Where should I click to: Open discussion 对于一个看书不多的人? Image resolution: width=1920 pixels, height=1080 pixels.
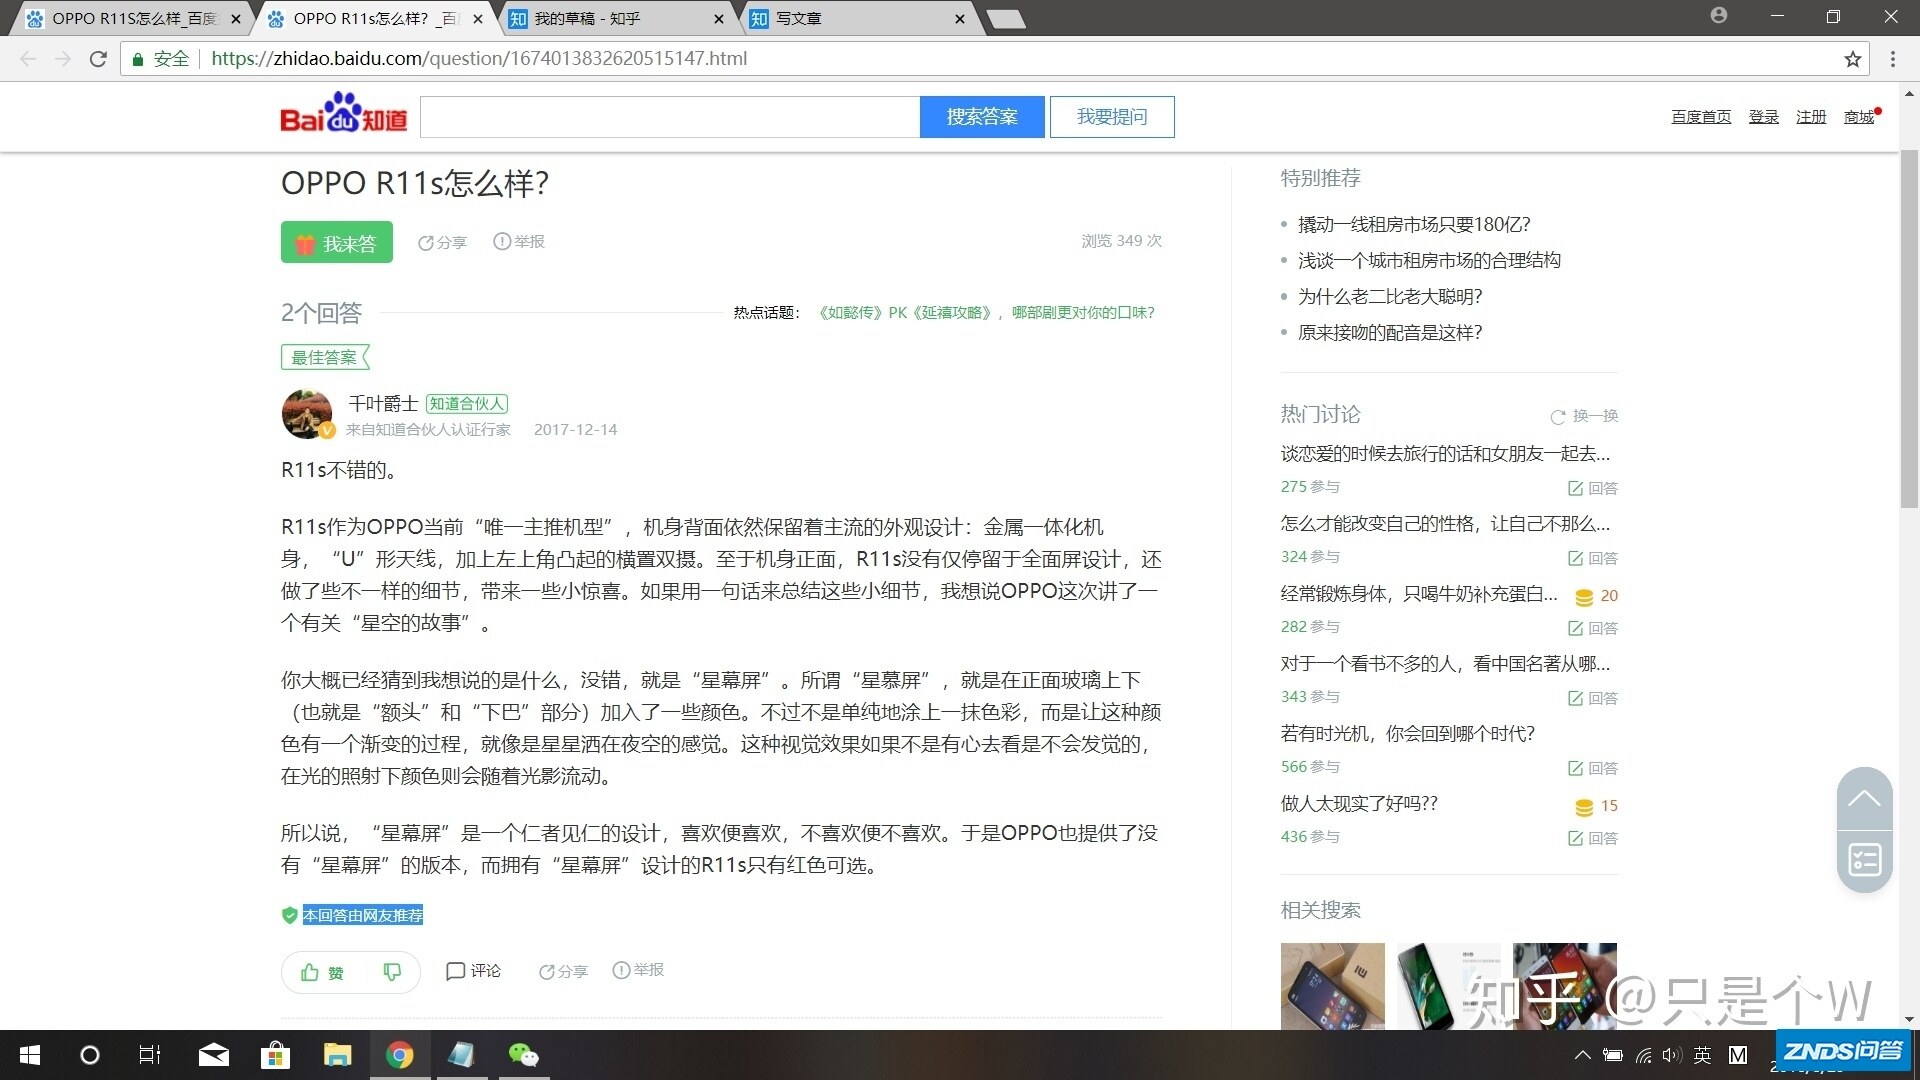point(1445,664)
